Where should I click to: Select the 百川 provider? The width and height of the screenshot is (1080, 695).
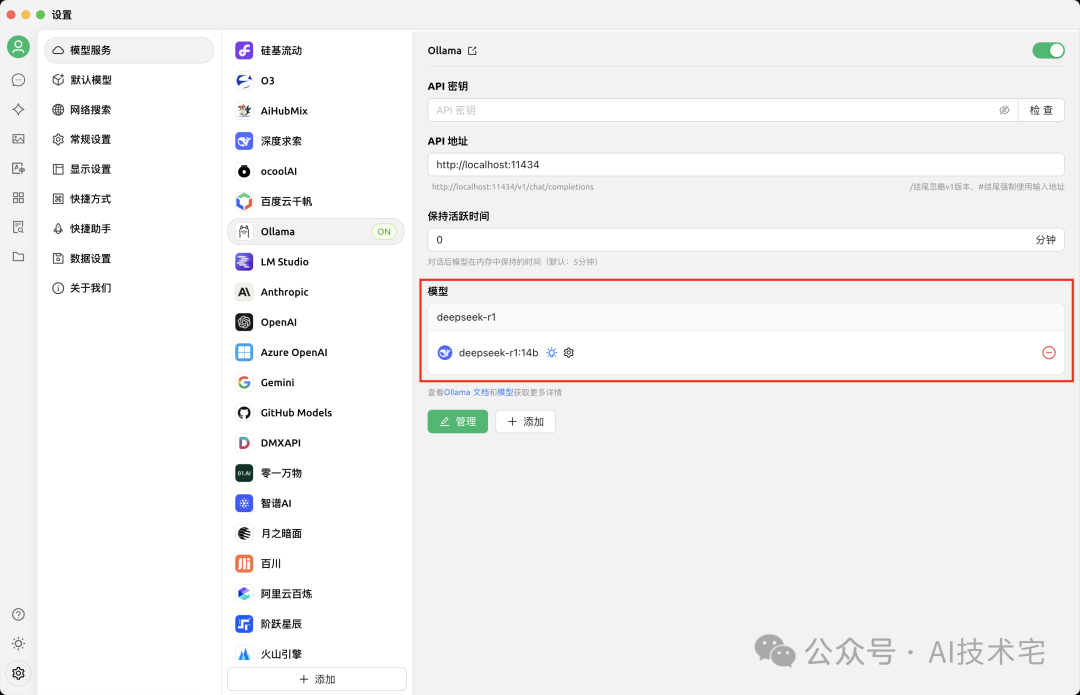click(x=316, y=563)
